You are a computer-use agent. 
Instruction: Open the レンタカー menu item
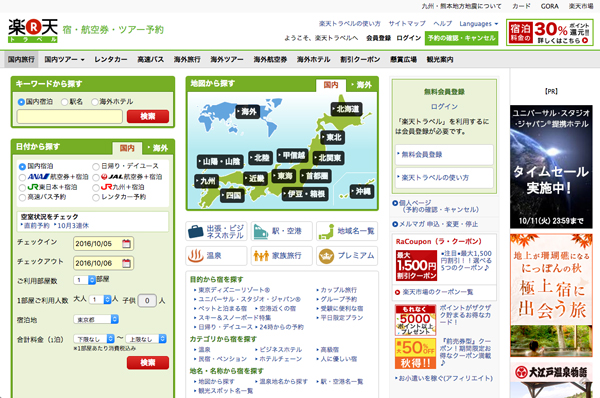[x=111, y=59]
